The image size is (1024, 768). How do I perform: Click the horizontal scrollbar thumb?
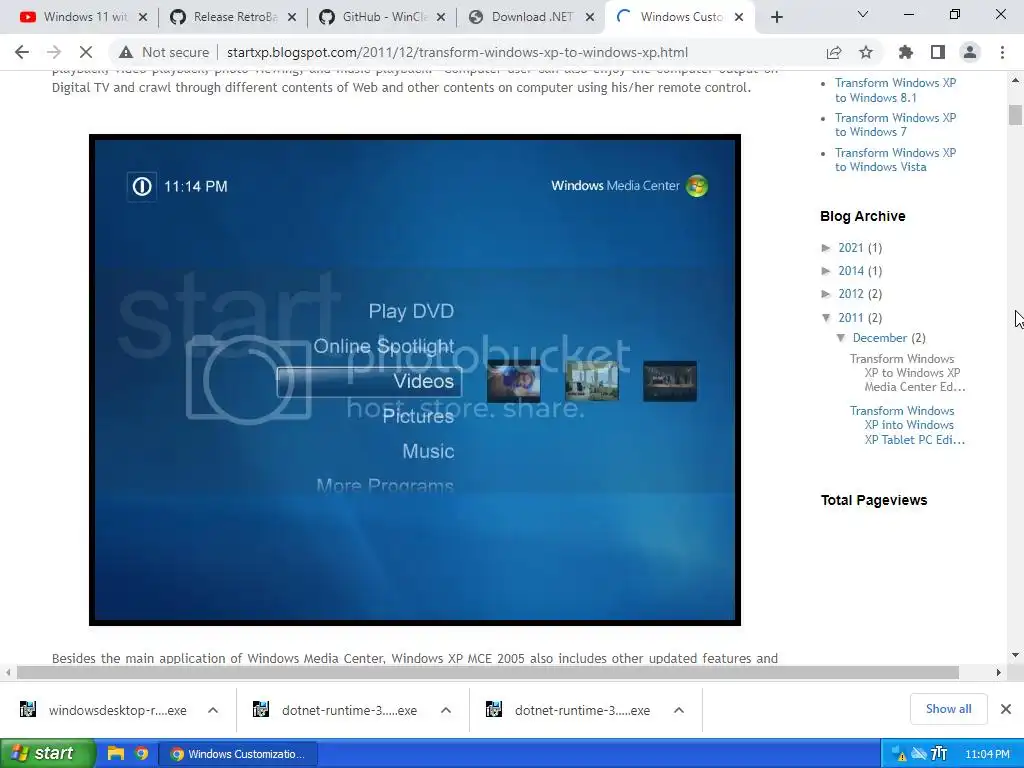coord(487,672)
